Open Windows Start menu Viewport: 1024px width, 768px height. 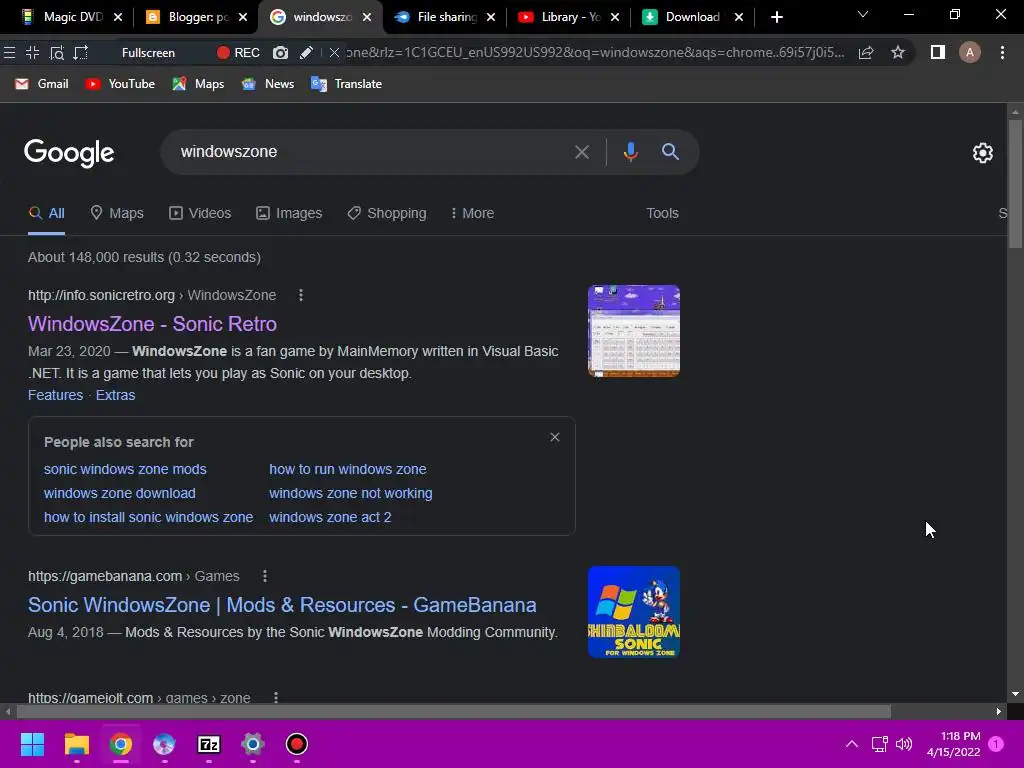[32, 744]
